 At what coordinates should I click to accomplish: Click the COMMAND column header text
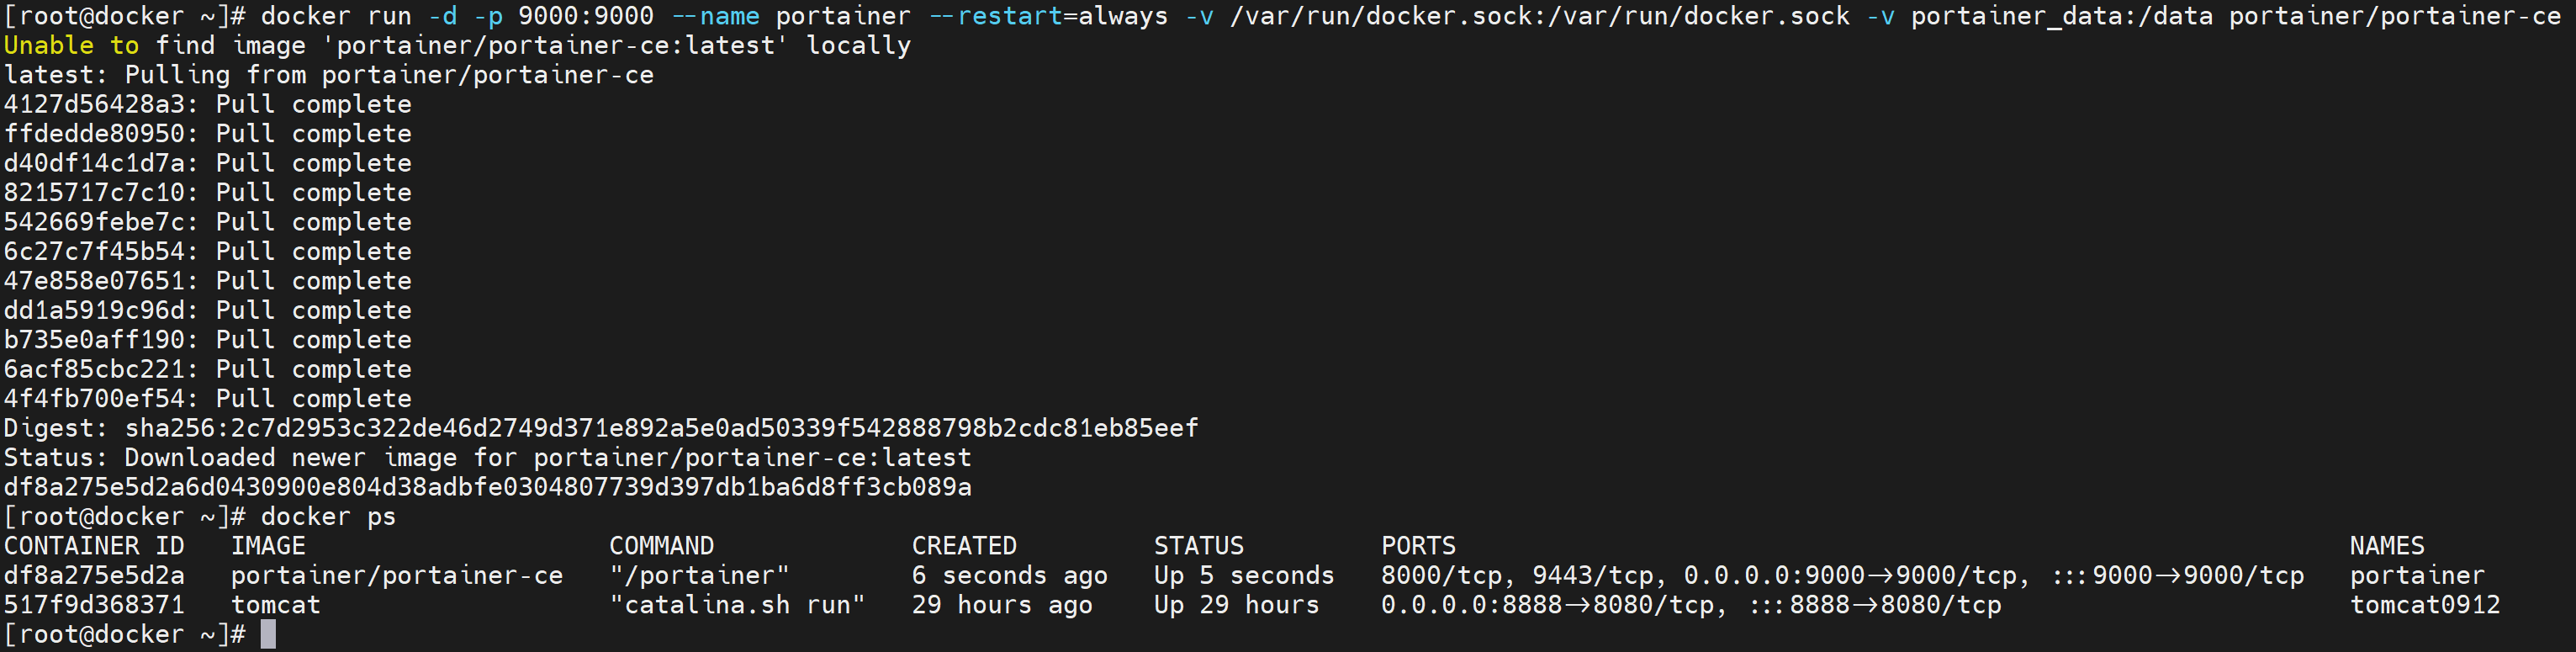tap(661, 546)
